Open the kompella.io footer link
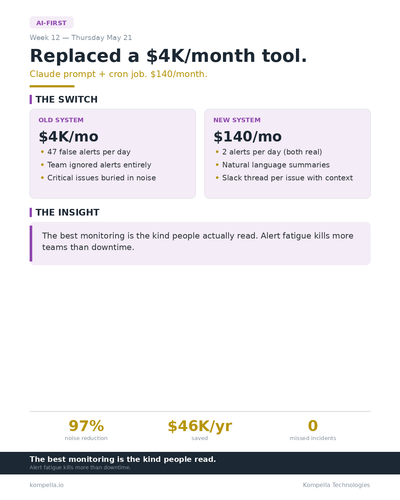The height and width of the screenshot is (500, 400). tap(47, 485)
